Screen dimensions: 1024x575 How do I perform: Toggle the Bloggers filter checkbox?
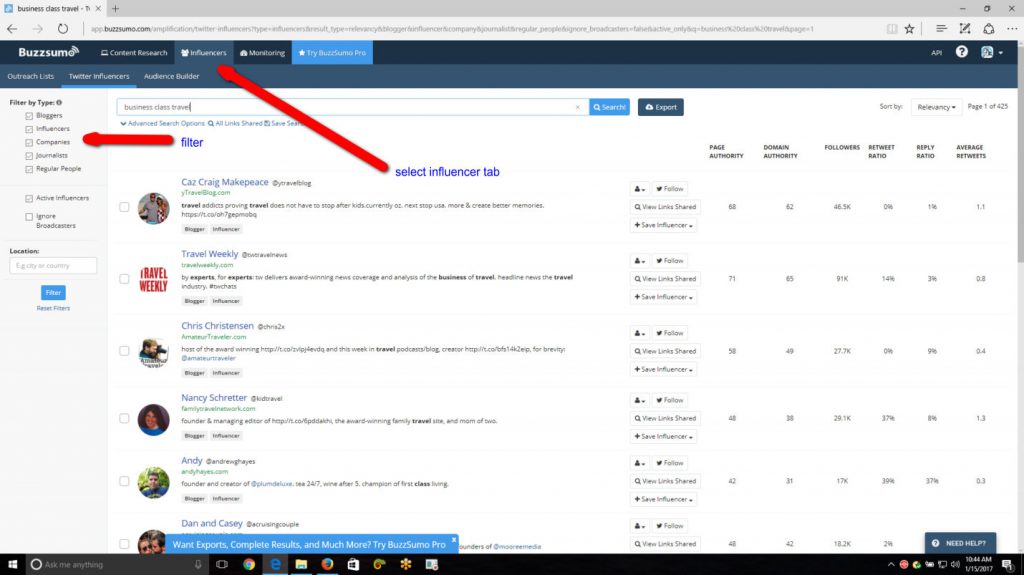(29, 116)
